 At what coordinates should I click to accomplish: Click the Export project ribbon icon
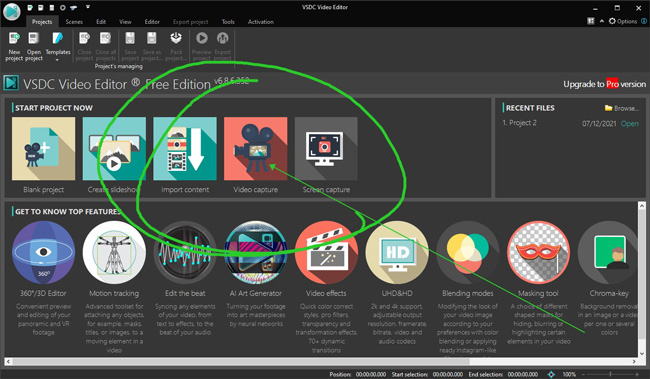click(x=223, y=38)
